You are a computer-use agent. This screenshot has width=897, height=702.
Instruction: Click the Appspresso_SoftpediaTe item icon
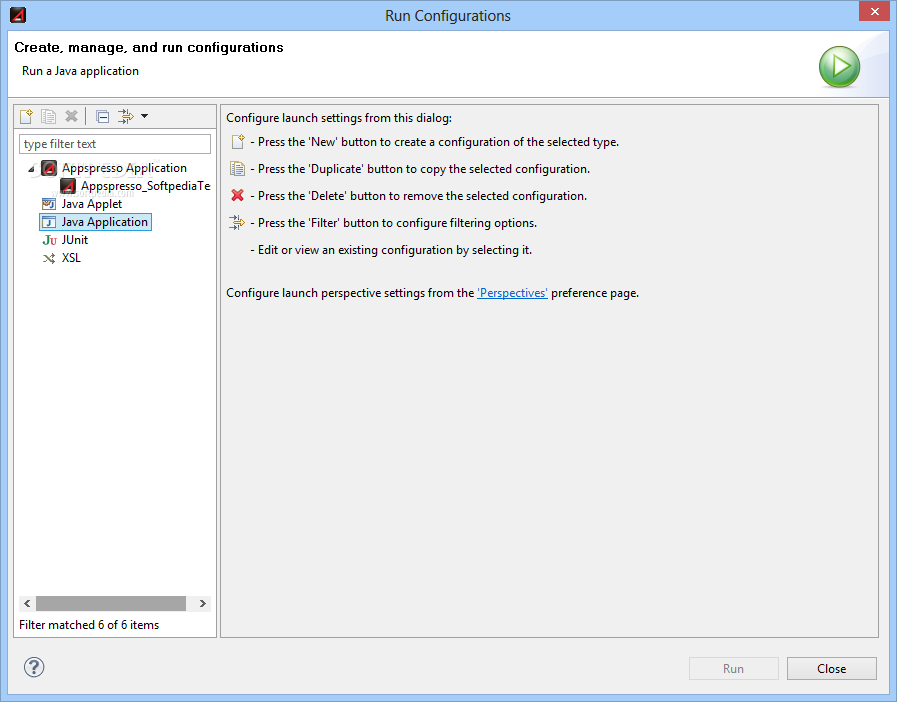point(68,186)
